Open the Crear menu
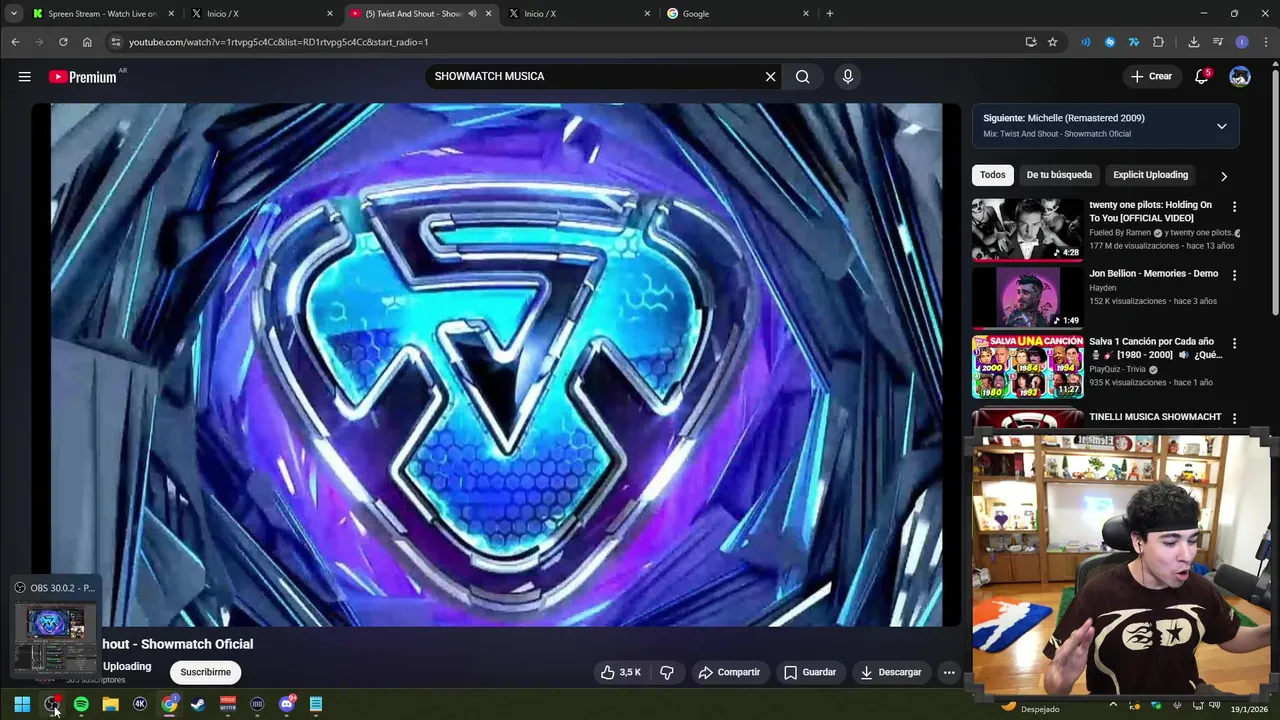1280x720 pixels. (1150, 77)
